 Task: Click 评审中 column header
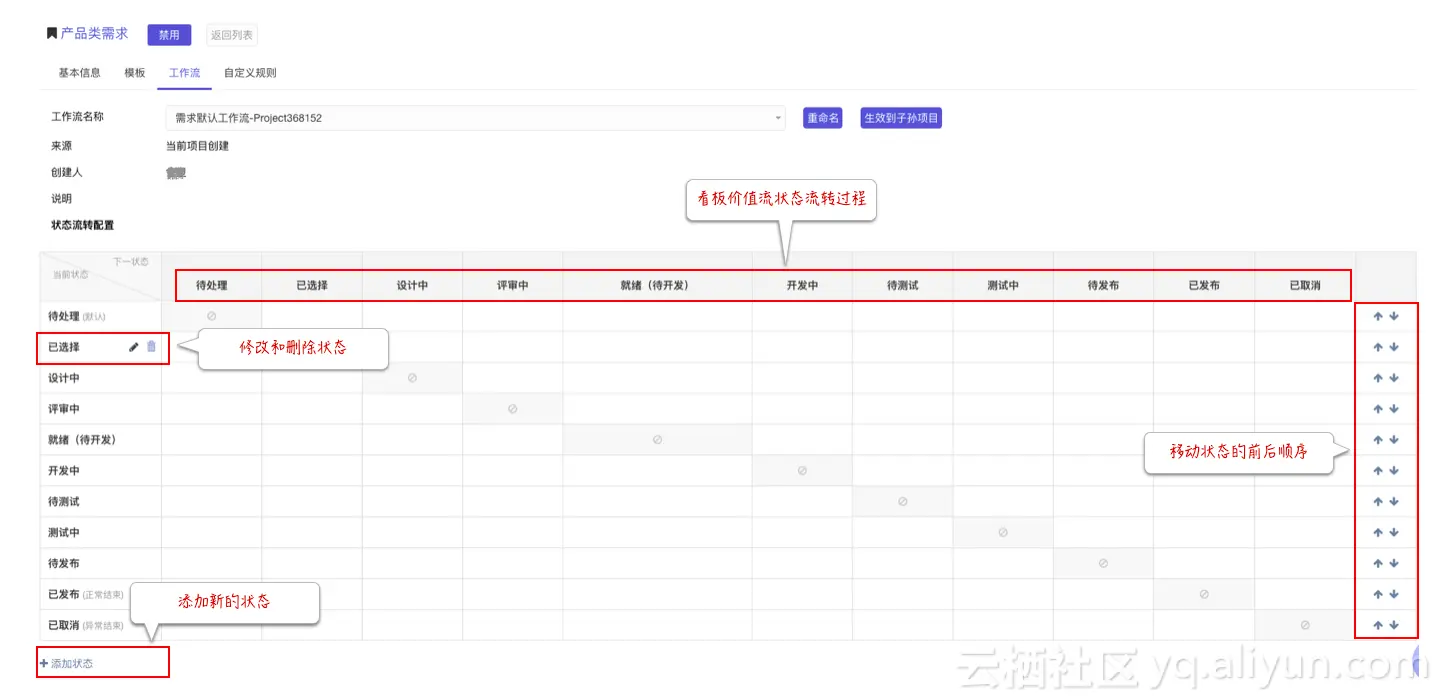(x=512, y=285)
